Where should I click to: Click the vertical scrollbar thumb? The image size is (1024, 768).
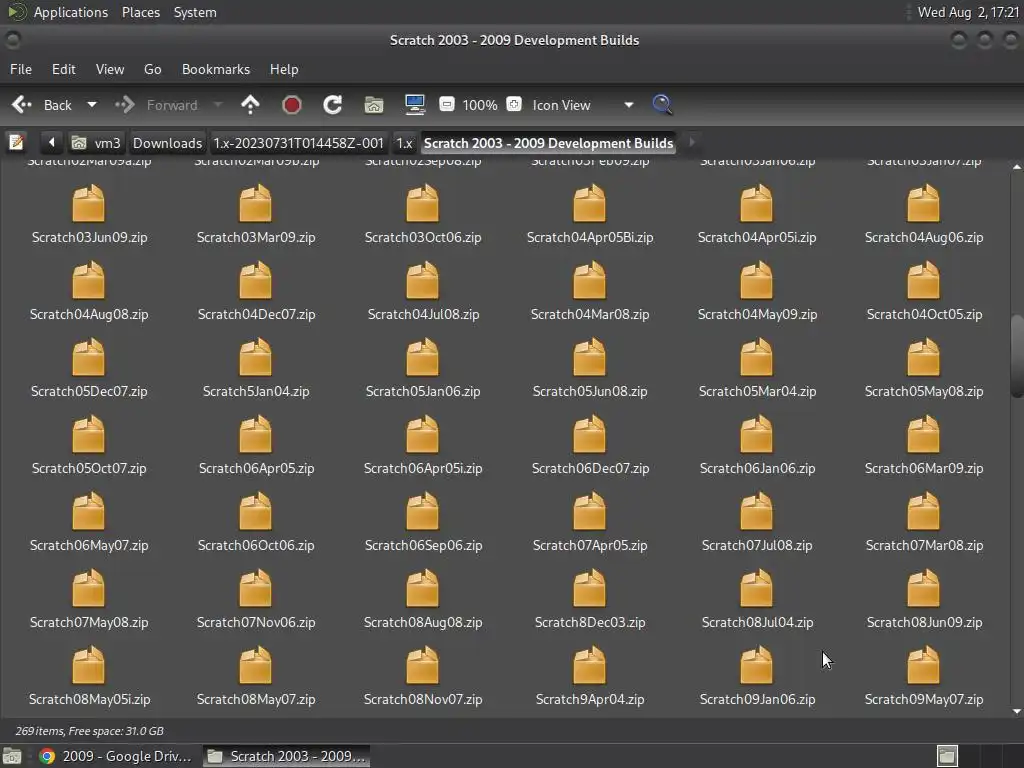[x=1016, y=356]
